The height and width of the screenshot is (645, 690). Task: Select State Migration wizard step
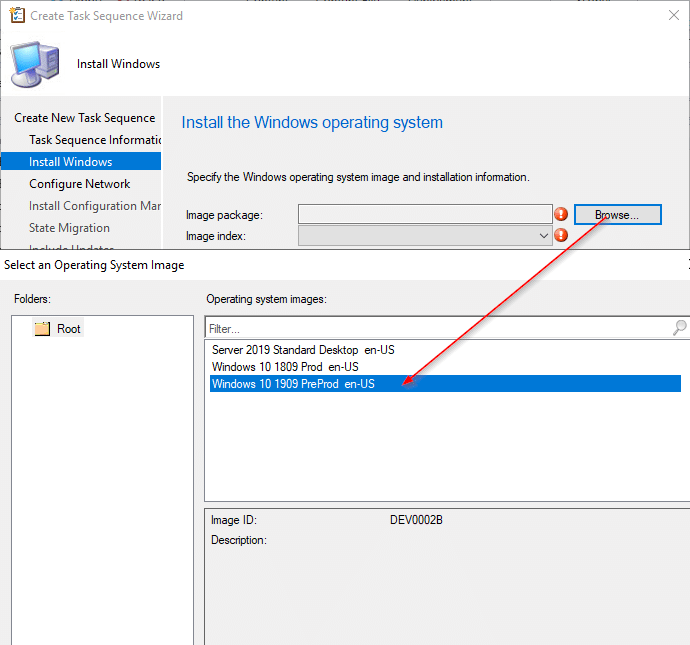pyautogui.click(x=70, y=228)
